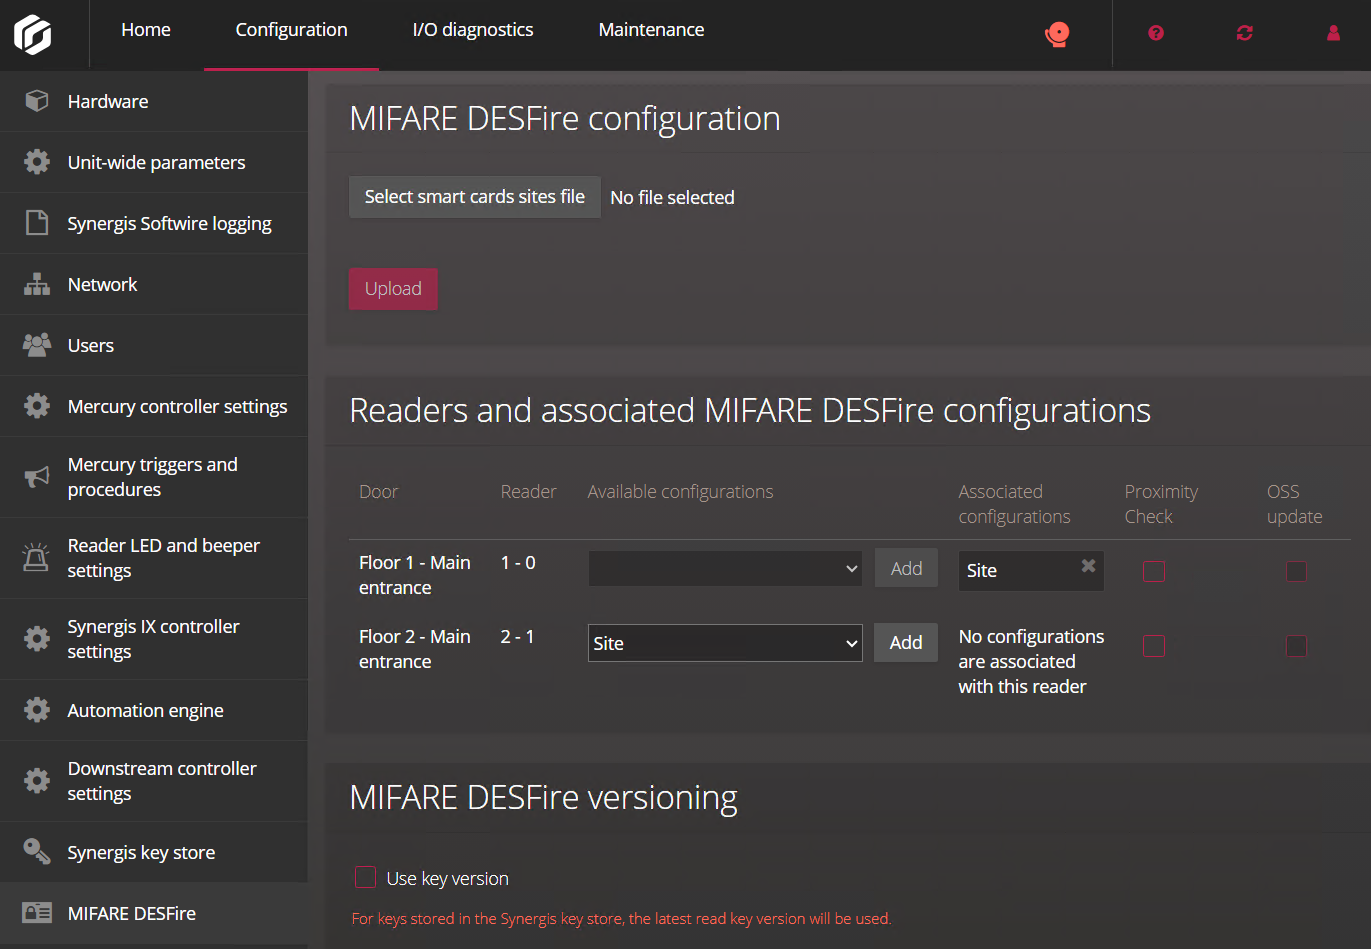Check Proximity Check for Floor 1 reader
Screen dimensions: 1371x949
pos(1154,571)
